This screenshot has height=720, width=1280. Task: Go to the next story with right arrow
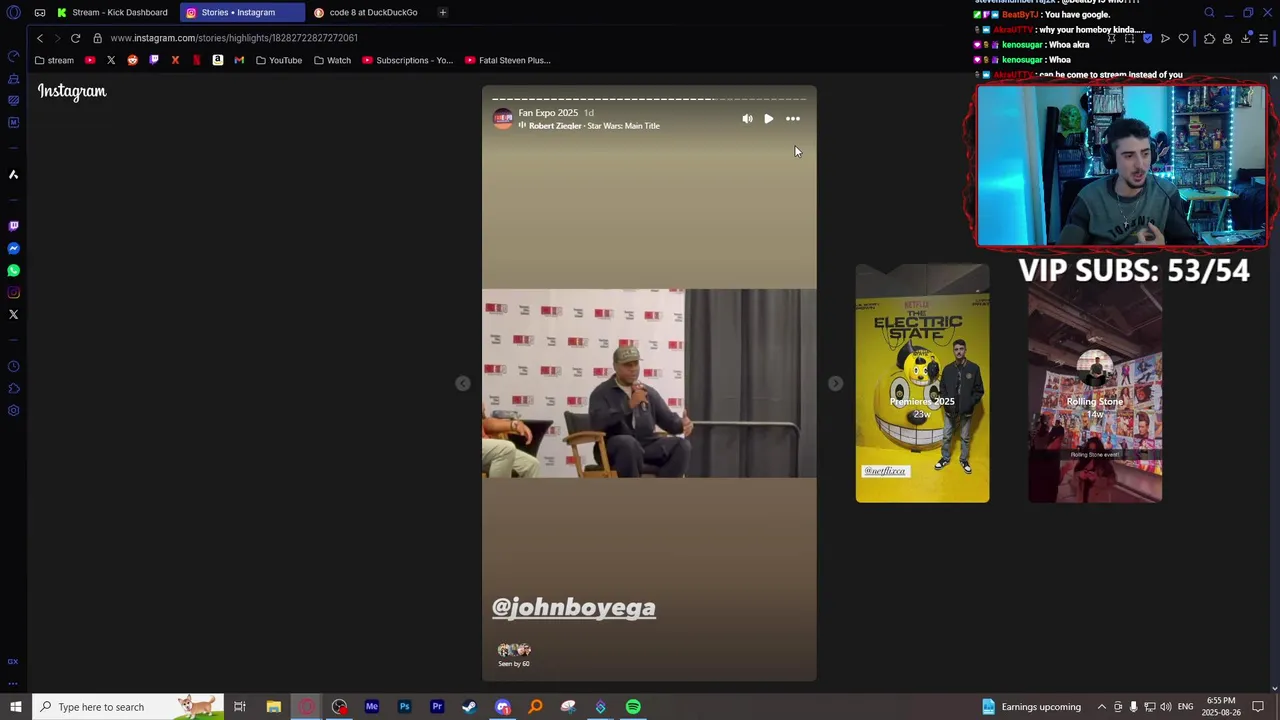pos(835,383)
